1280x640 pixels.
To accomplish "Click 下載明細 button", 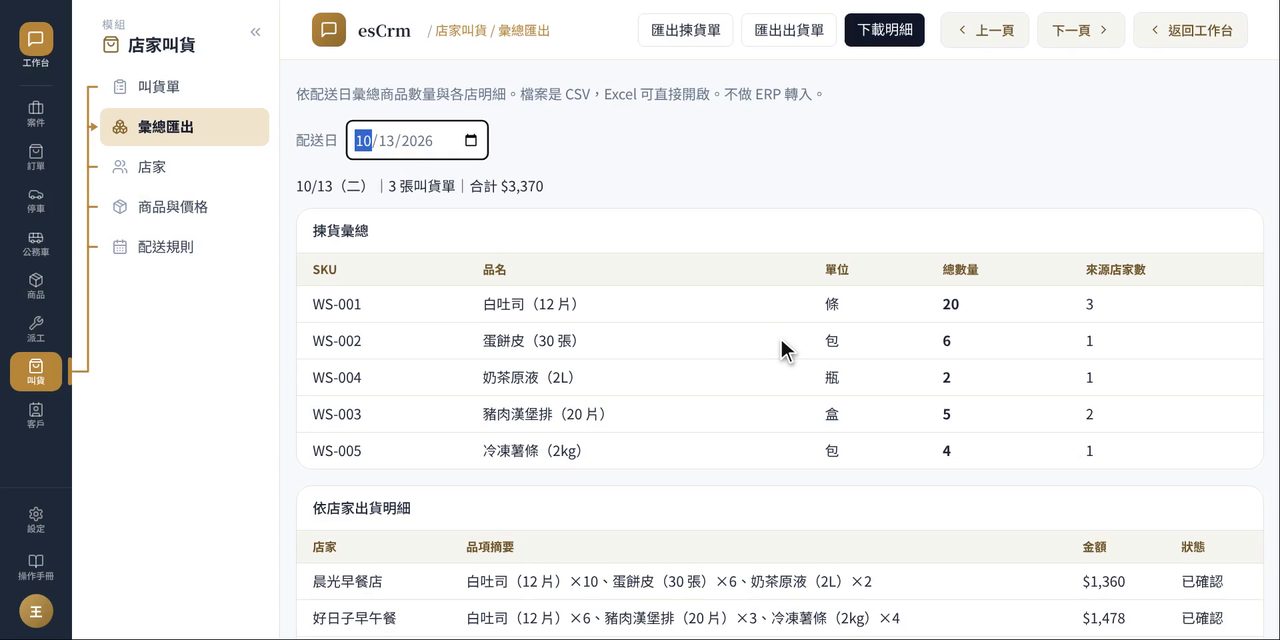I will pyautogui.click(x=885, y=30).
